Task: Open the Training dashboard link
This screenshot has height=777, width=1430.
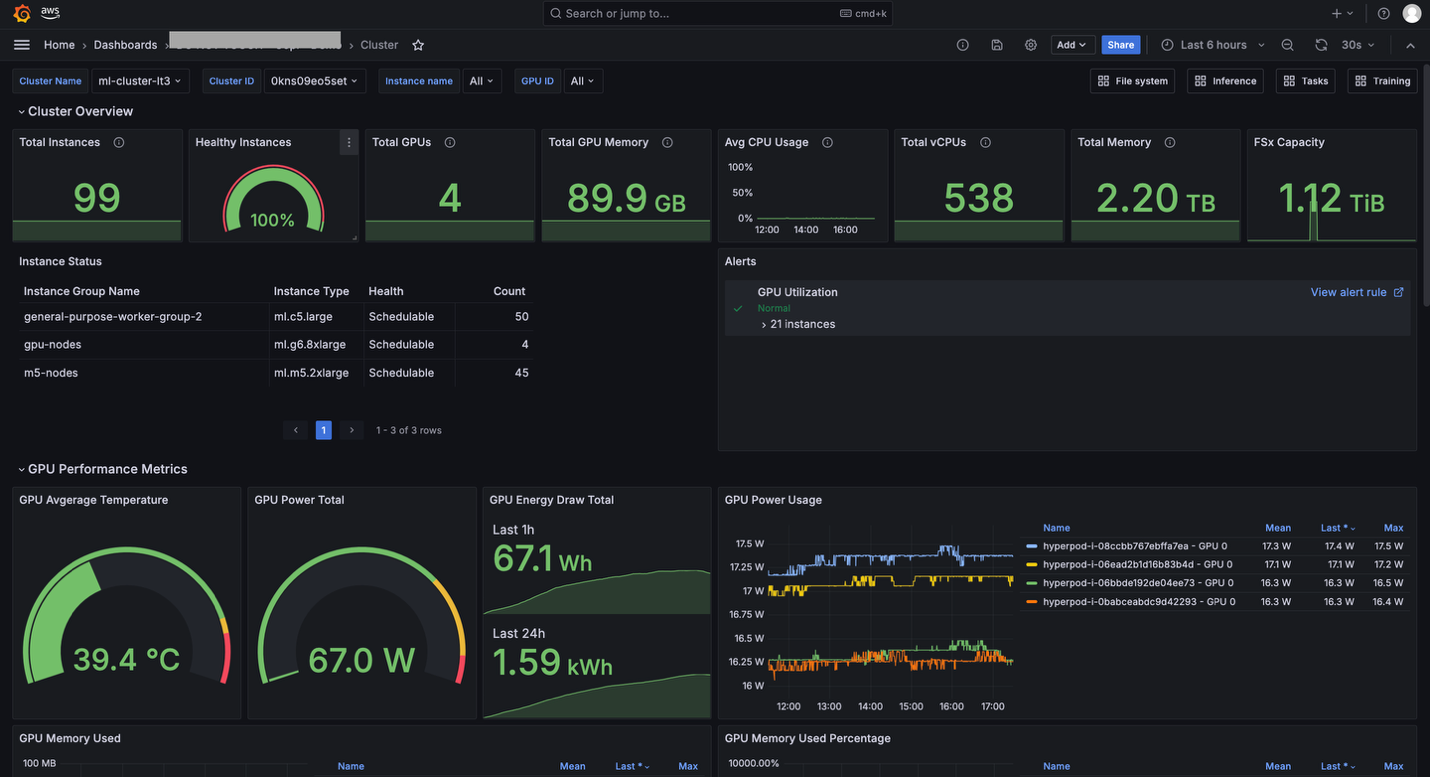Action: click(1382, 81)
